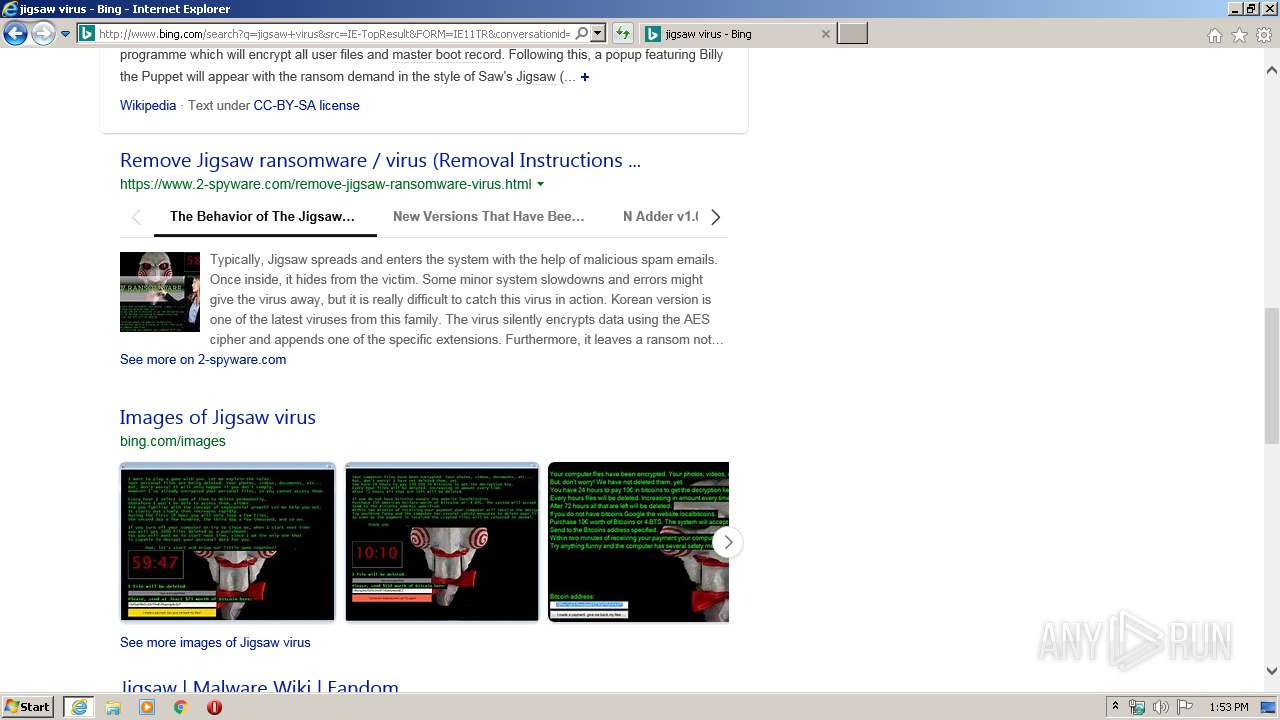
Task: Focus the address bar URL field
Action: pyautogui.click(x=334, y=34)
